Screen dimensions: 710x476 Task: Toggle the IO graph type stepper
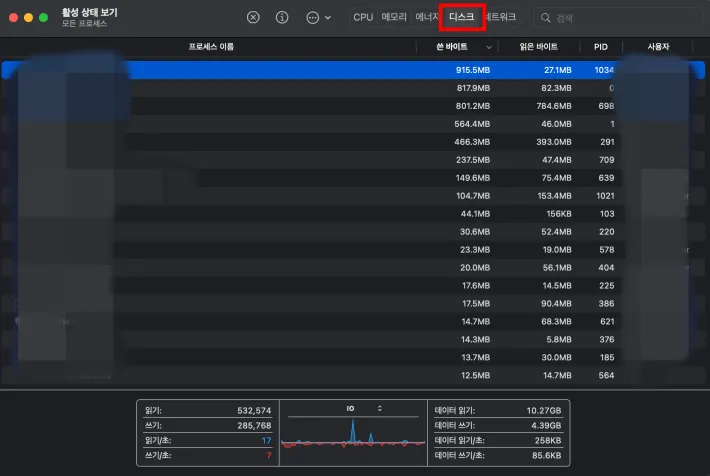point(379,409)
